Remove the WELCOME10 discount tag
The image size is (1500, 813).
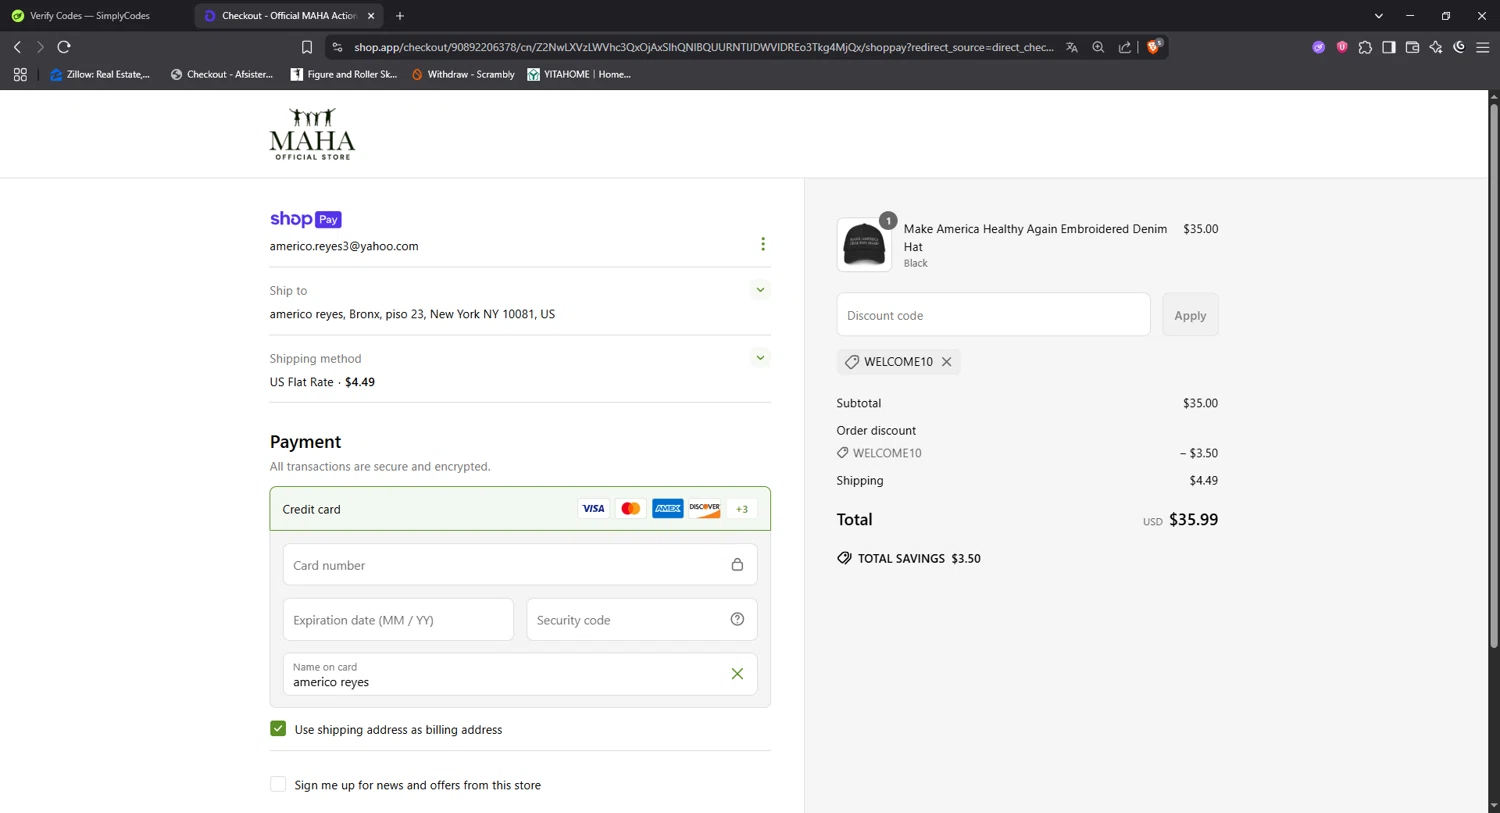(x=946, y=362)
